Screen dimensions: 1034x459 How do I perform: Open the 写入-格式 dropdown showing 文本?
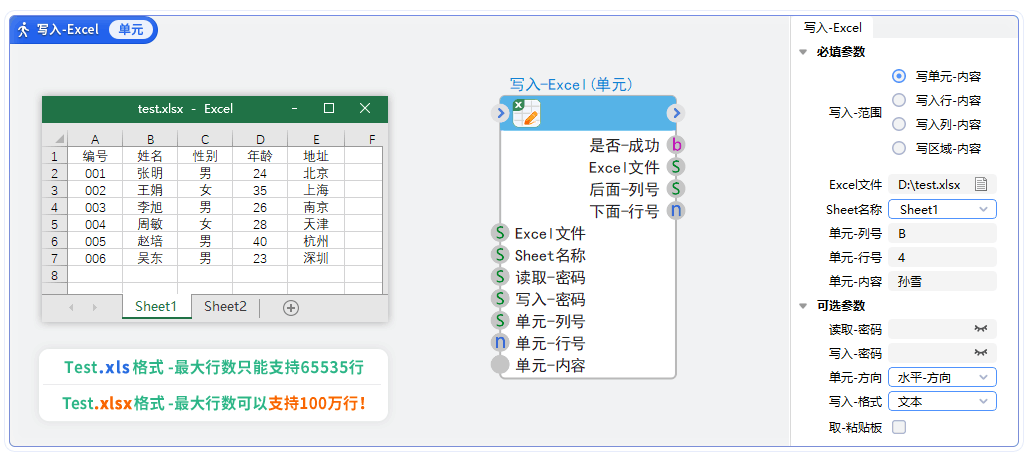pyautogui.click(x=942, y=401)
